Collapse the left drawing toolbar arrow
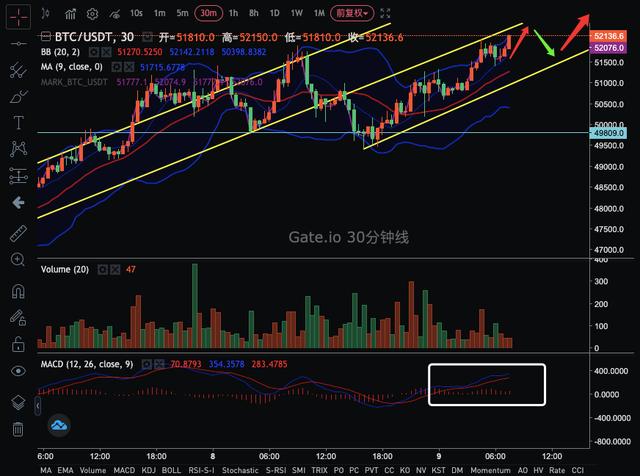The image size is (640, 476). (x=17, y=203)
